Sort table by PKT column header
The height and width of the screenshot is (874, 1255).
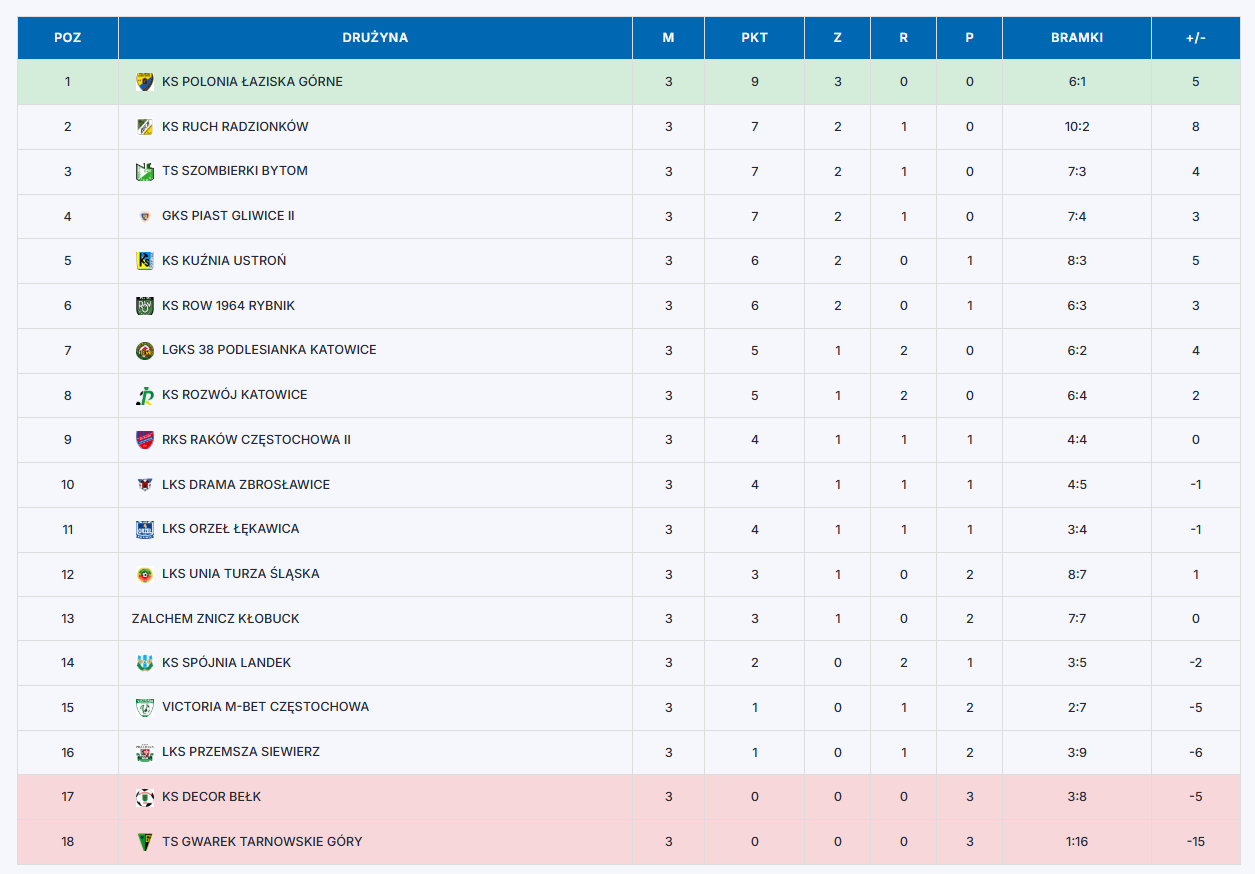755,38
